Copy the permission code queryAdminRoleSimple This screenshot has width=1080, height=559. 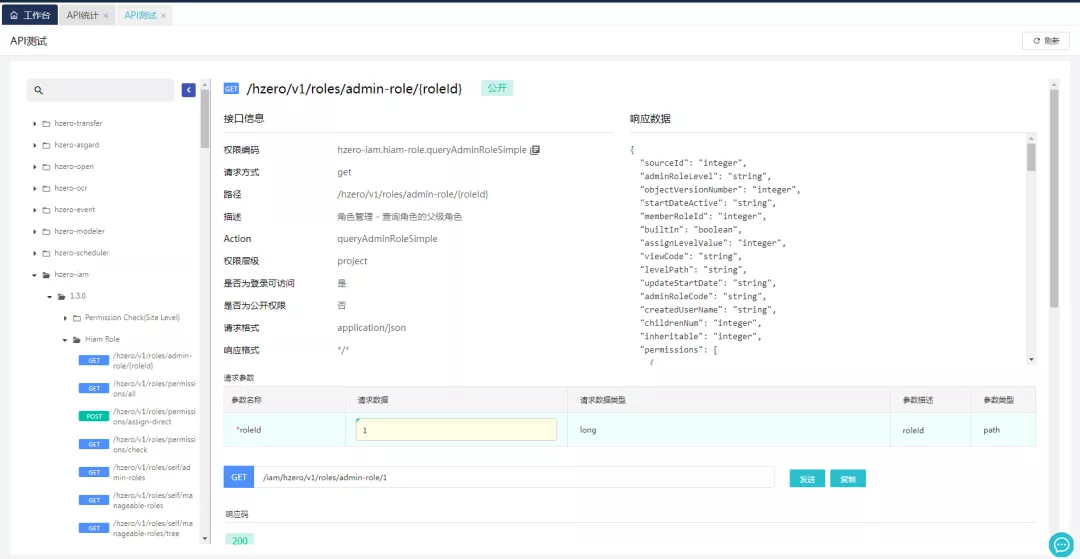(535, 150)
